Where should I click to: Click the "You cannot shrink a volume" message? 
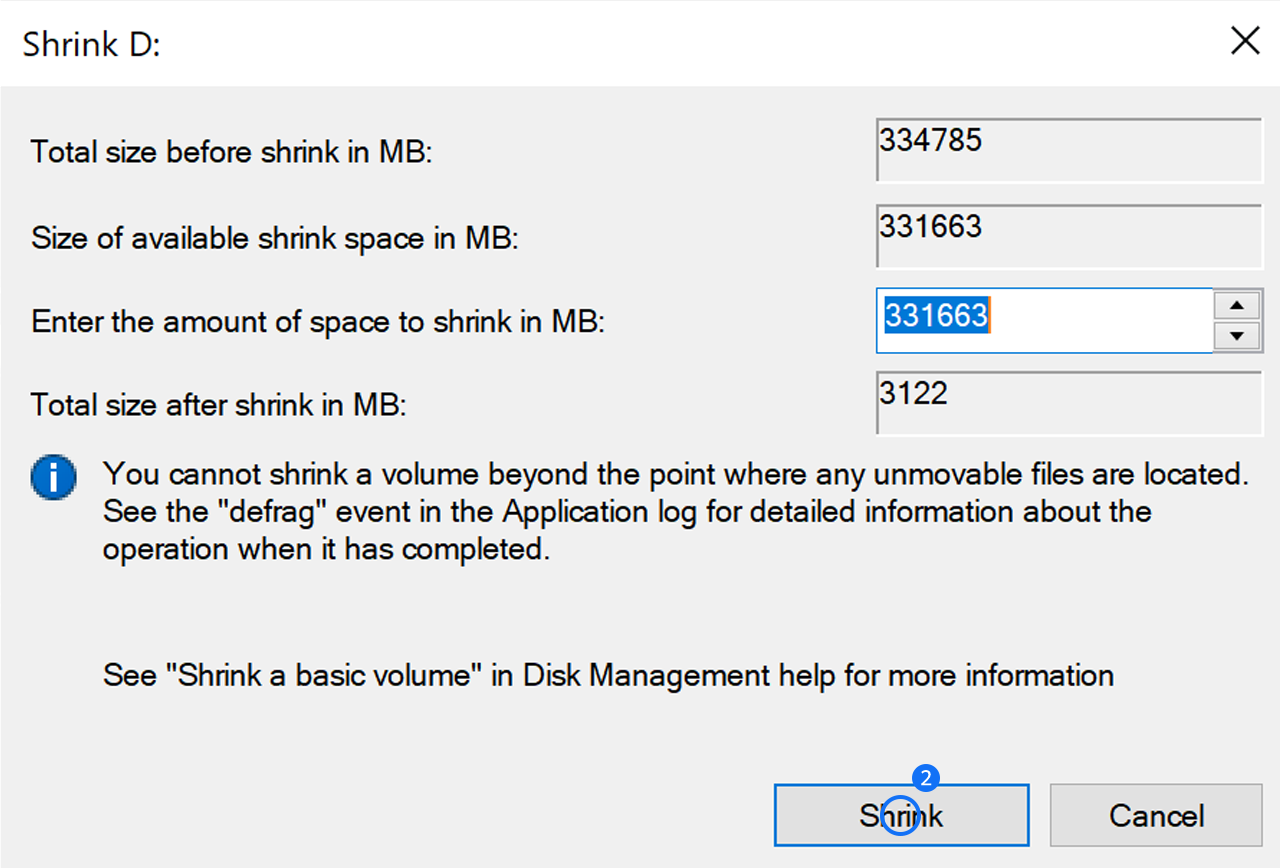pos(676,472)
